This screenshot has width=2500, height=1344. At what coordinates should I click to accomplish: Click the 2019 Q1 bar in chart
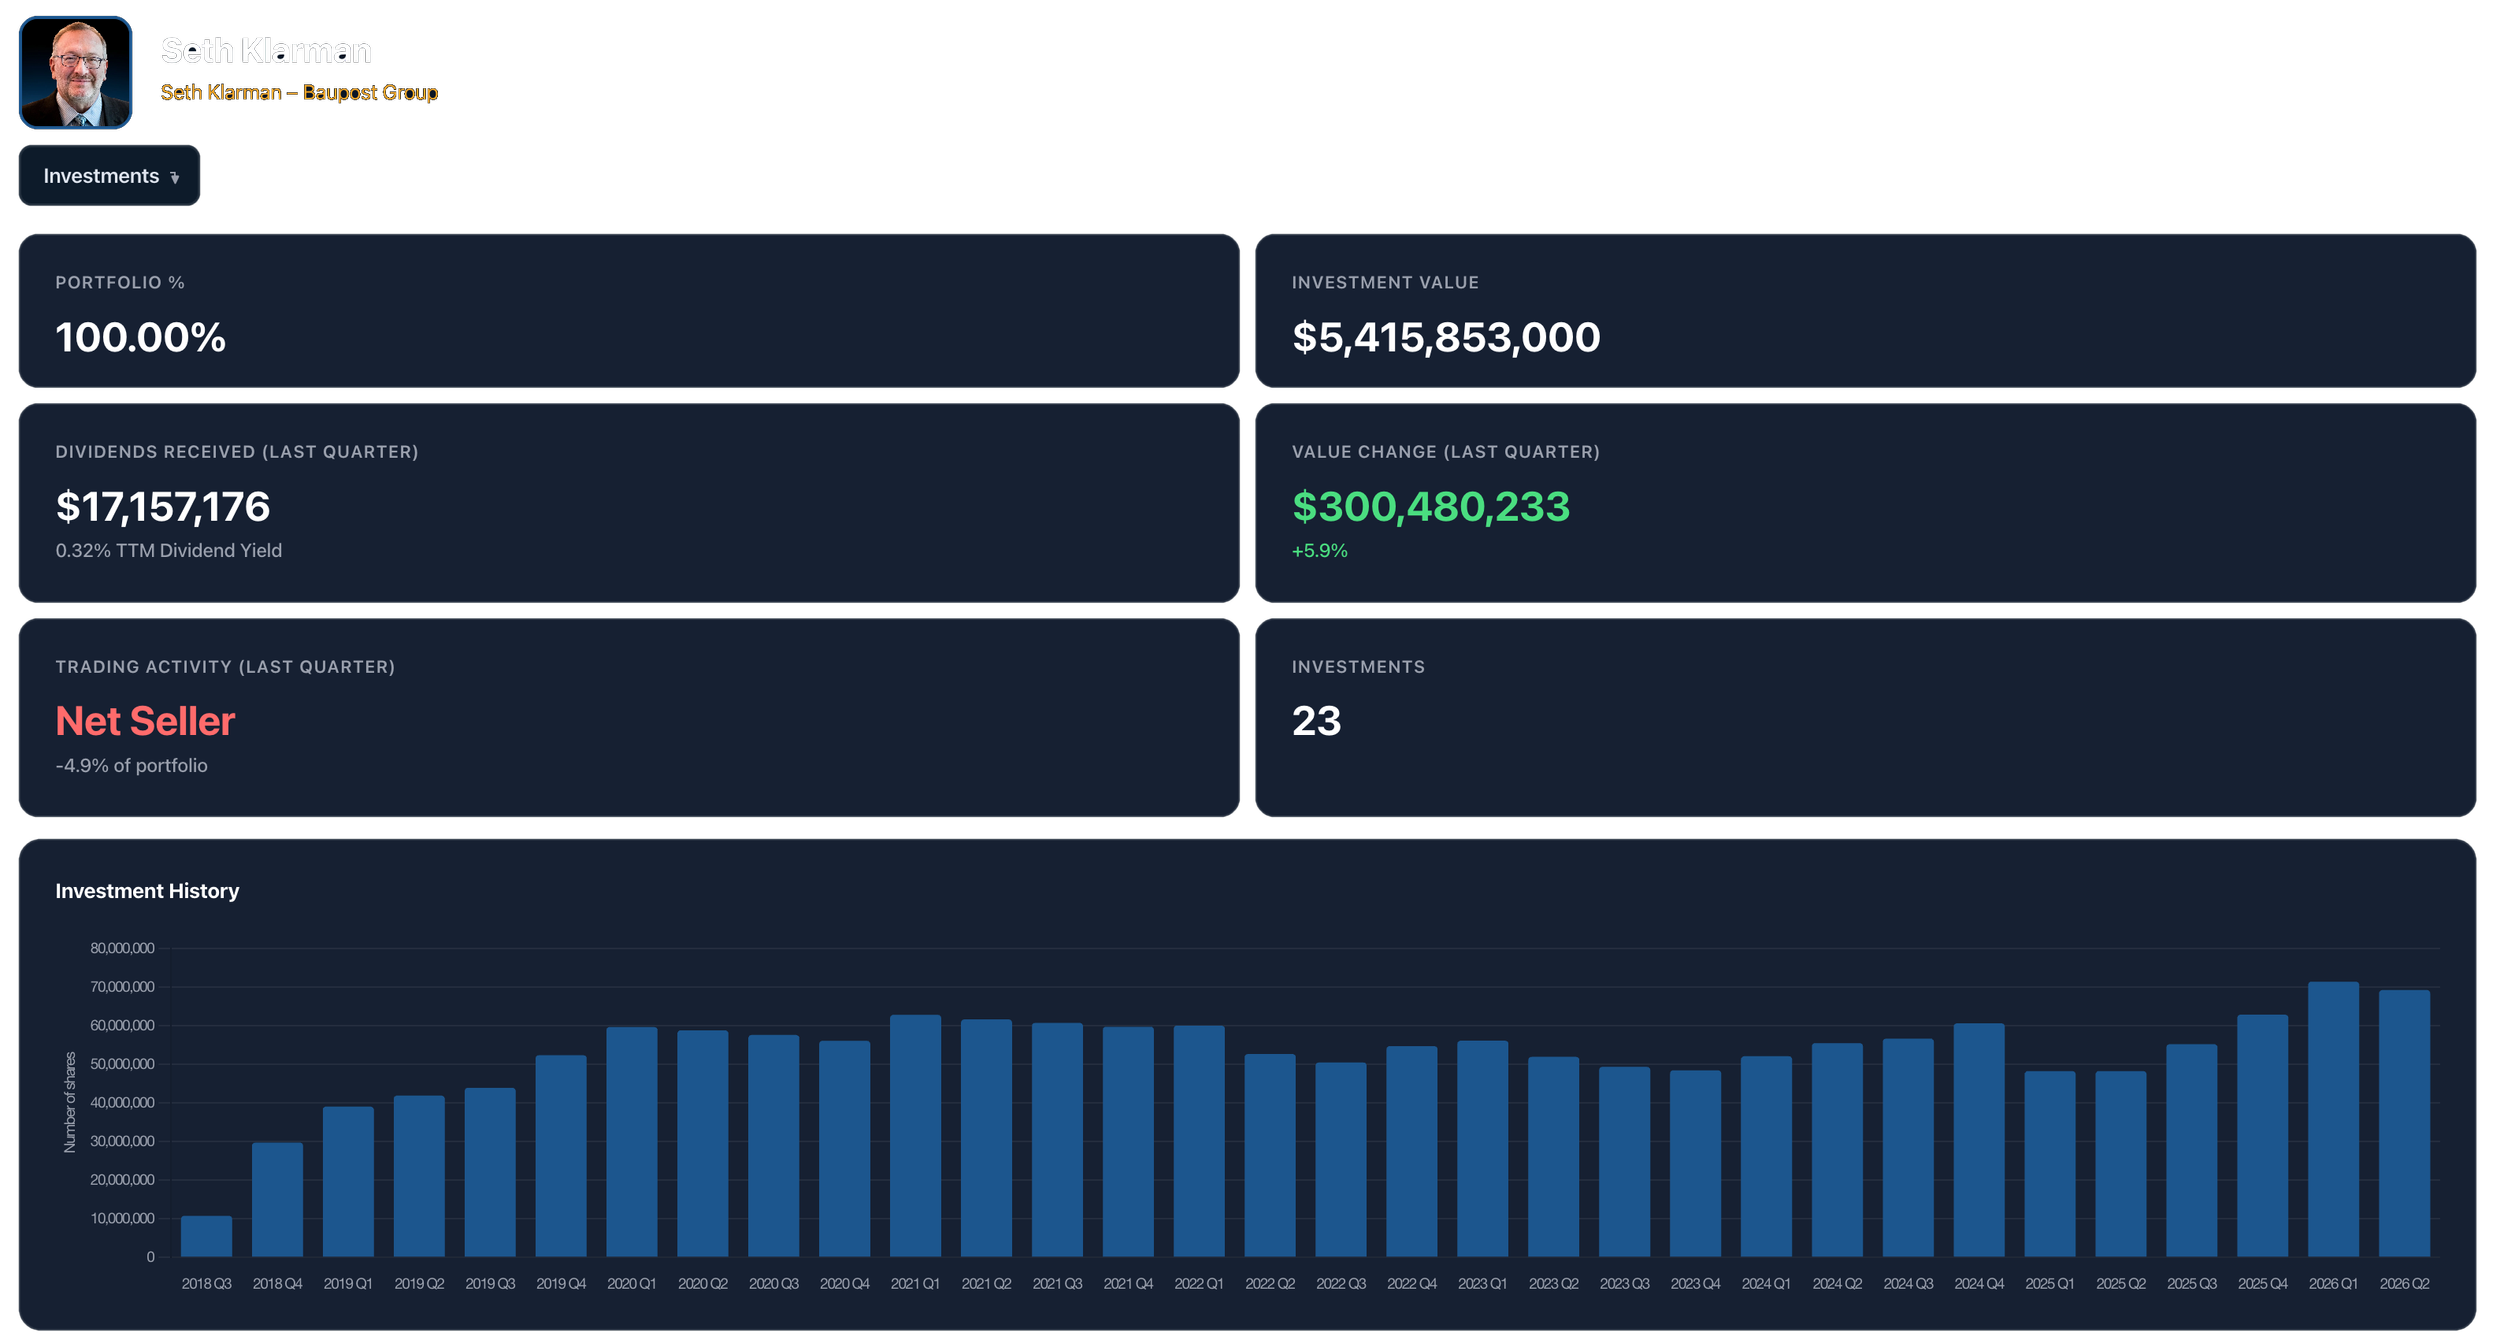349,1182
